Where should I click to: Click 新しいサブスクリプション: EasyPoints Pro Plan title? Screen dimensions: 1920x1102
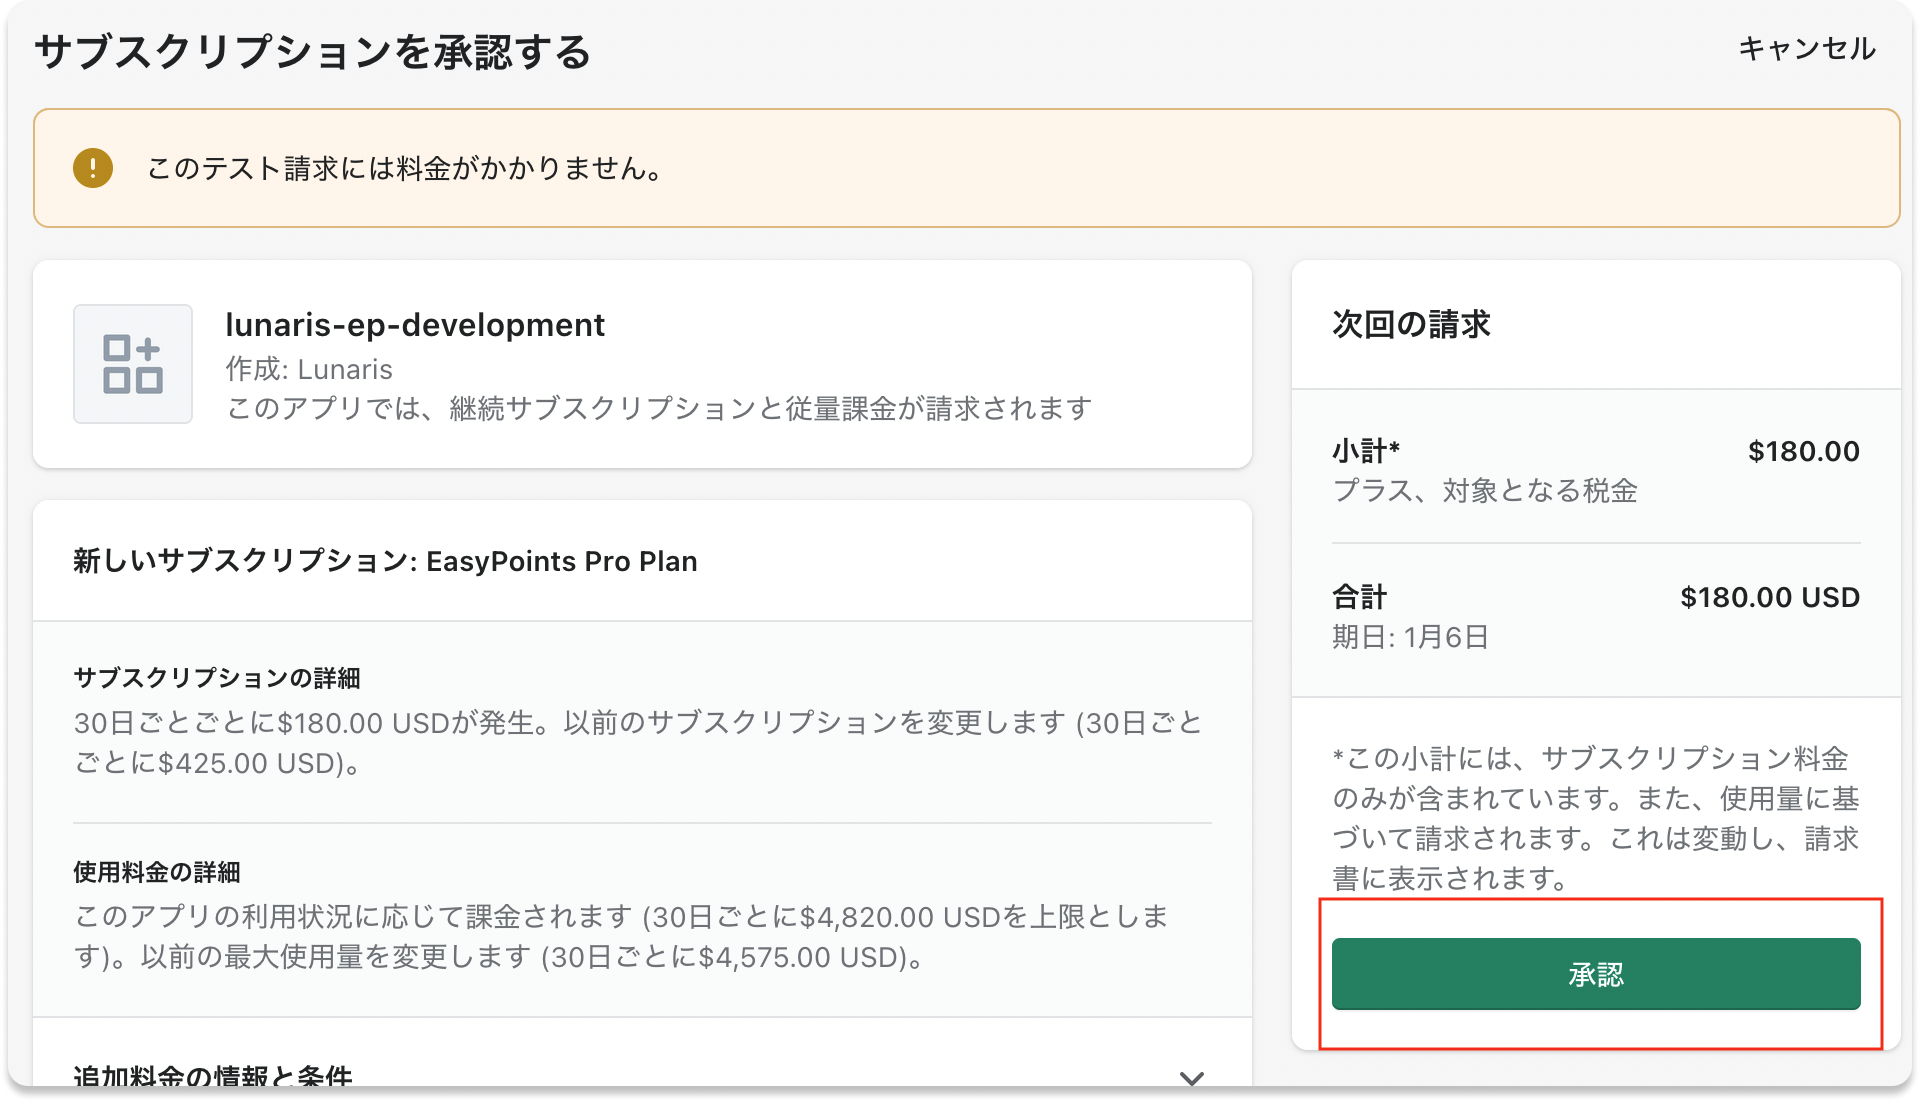point(385,561)
